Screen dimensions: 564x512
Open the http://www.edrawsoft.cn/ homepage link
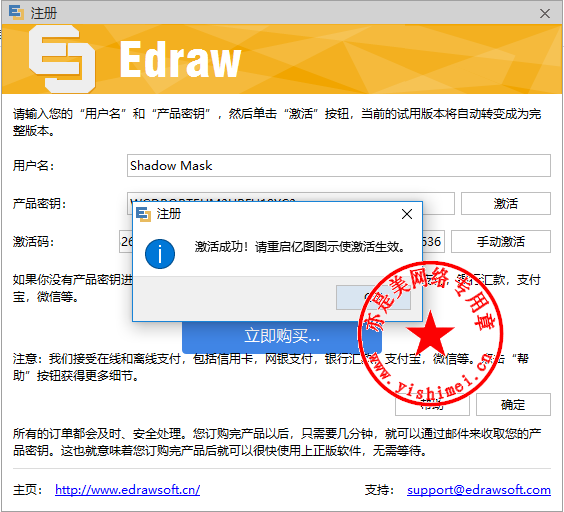click(x=127, y=490)
